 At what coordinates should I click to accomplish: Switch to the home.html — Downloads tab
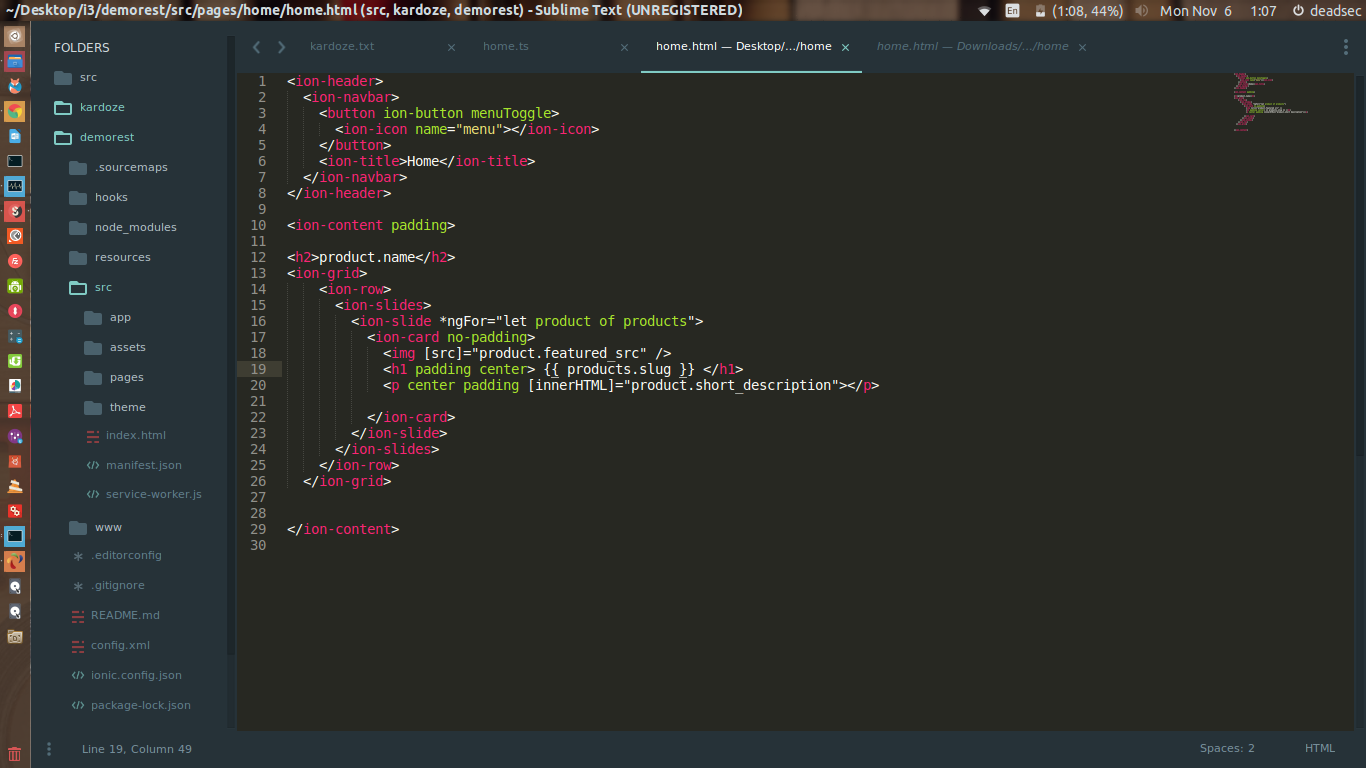coord(972,47)
